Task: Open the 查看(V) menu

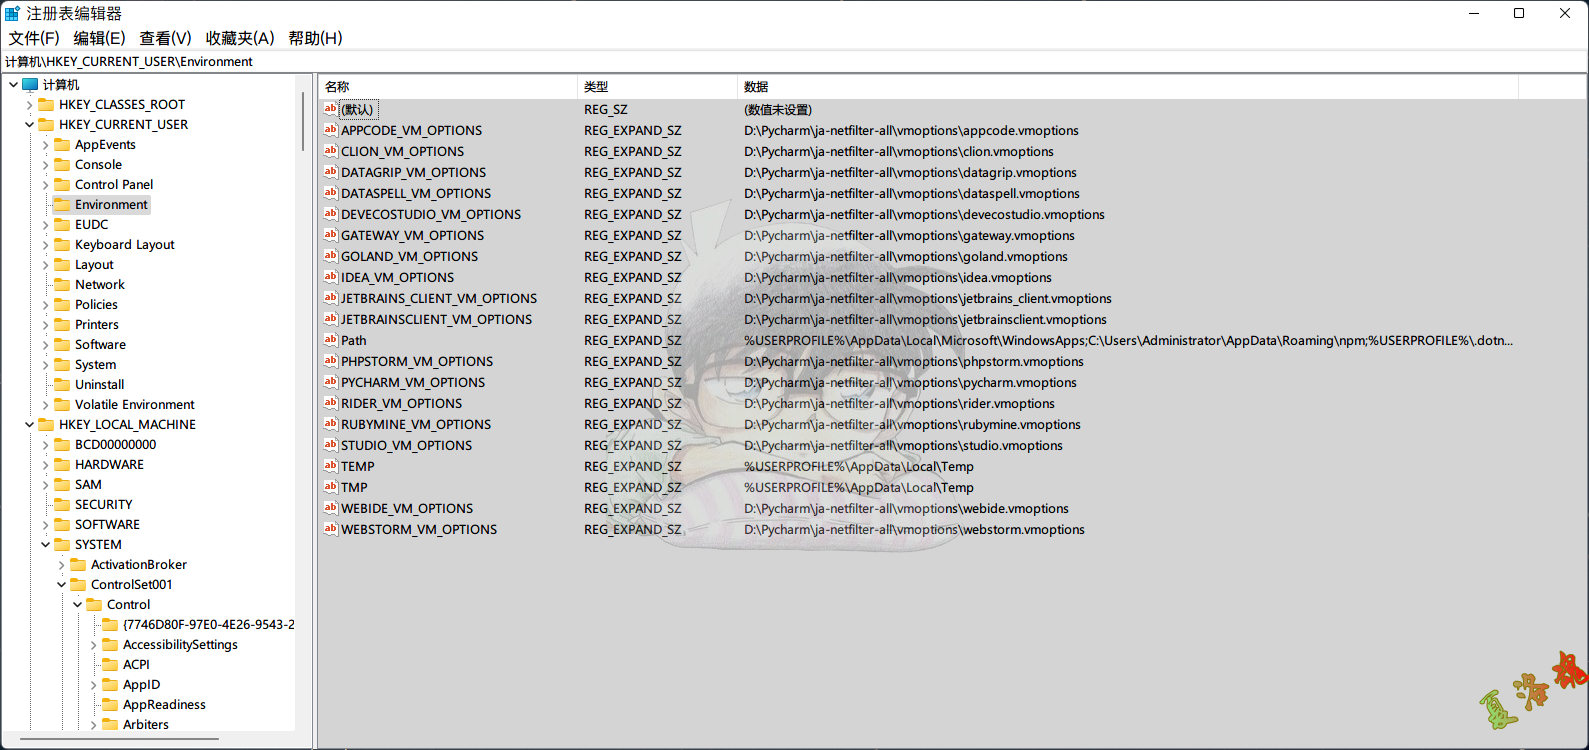Action: (165, 38)
